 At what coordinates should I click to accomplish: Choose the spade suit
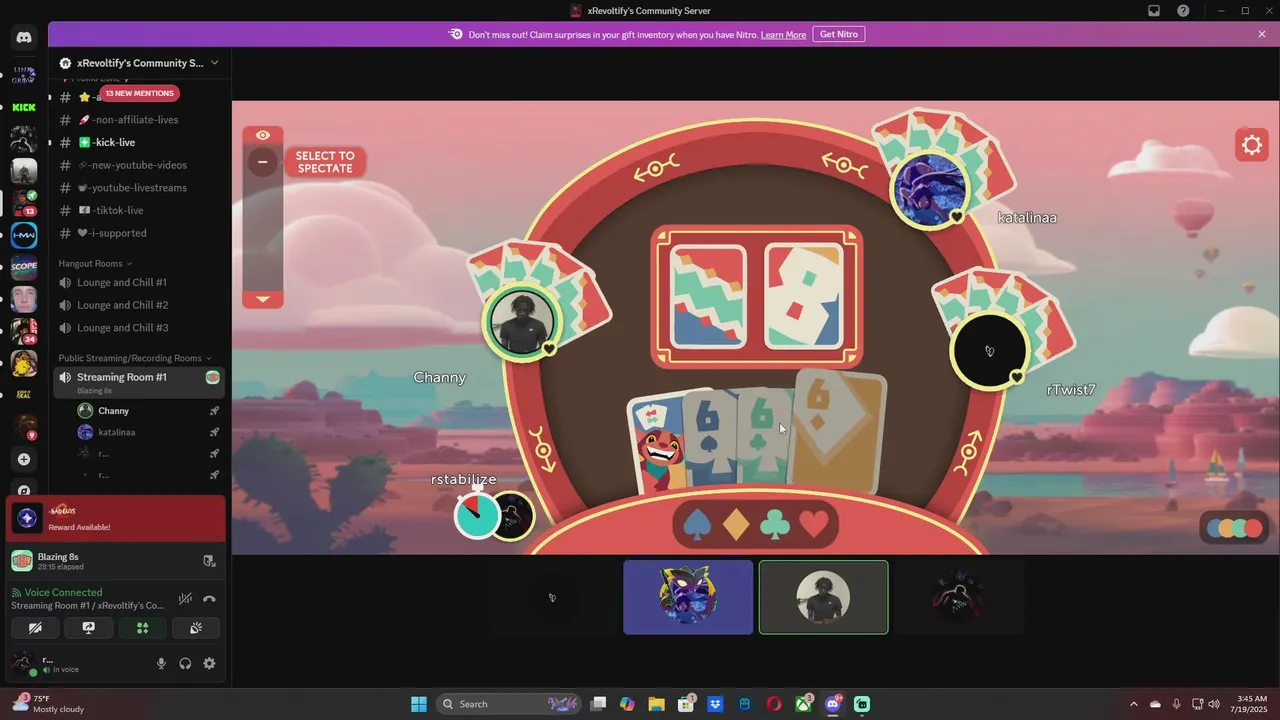pyautogui.click(x=697, y=524)
